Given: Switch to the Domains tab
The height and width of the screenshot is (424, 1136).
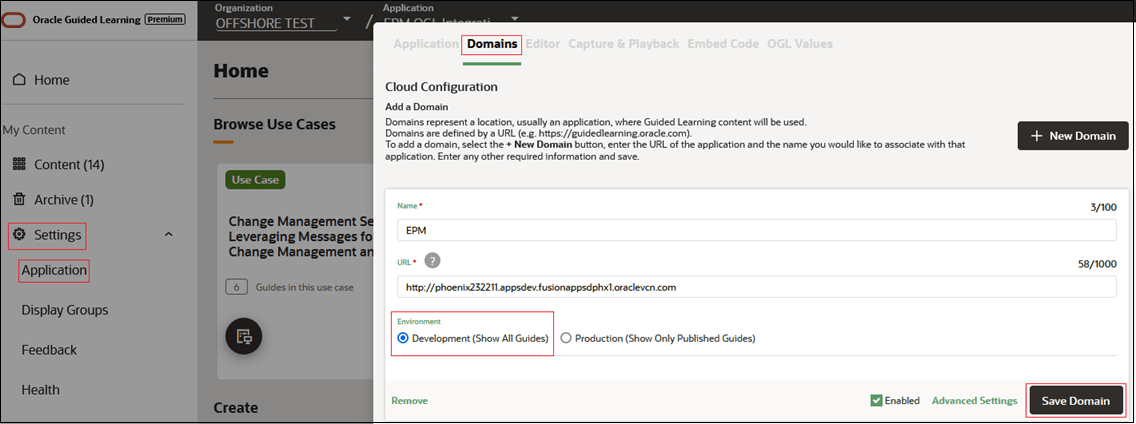Looking at the screenshot, I should pyautogui.click(x=493, y=44).
